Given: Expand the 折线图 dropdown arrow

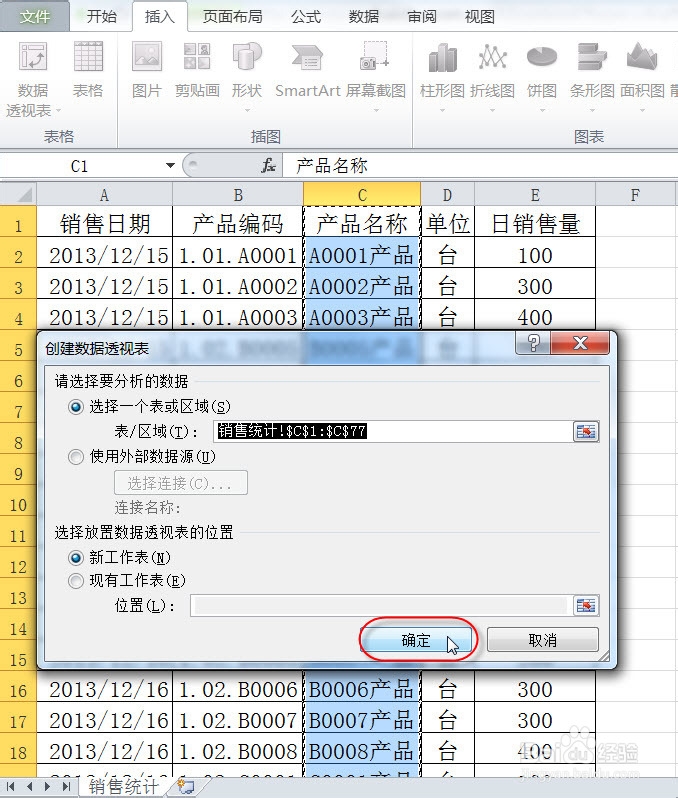Looking at the screenshot, I should pos(492,110).
